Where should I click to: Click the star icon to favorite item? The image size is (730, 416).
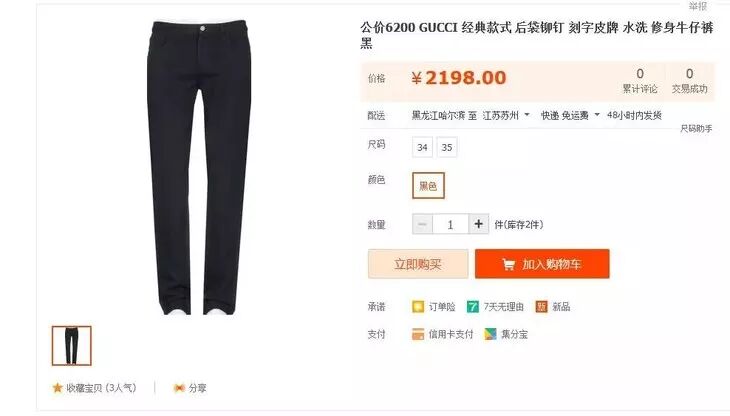click(57, 388)
